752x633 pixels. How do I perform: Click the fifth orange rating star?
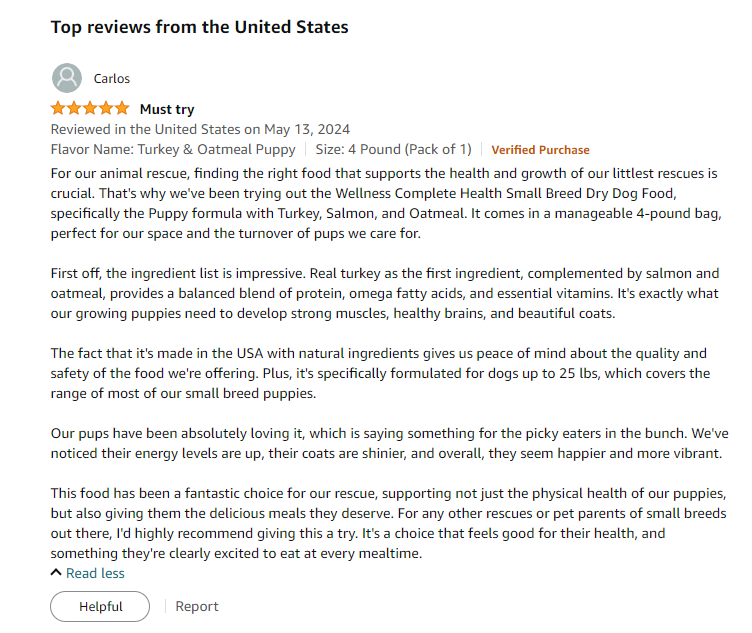[x=122, y=108]
